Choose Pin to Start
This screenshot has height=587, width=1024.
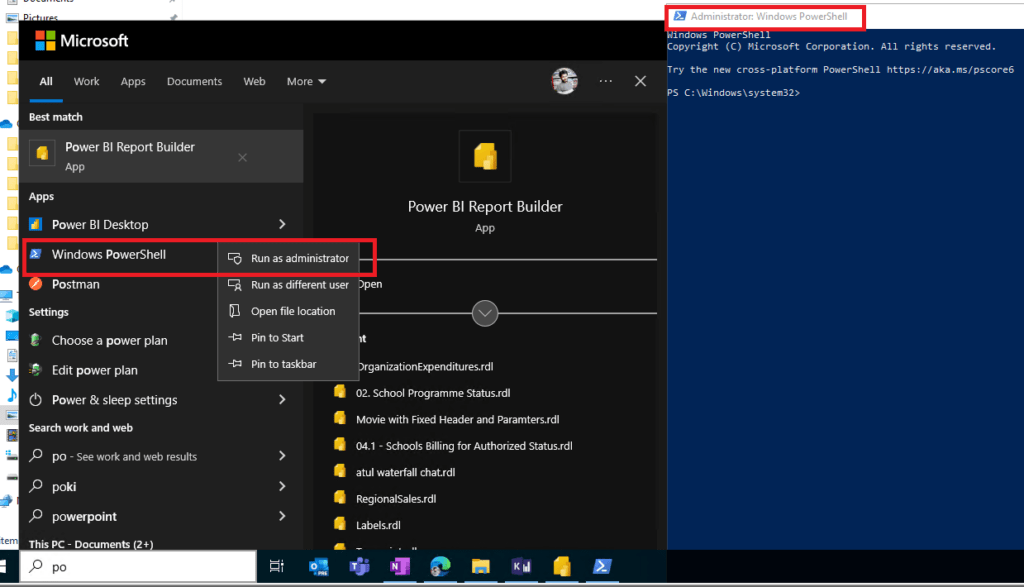[x=288, y=338]
